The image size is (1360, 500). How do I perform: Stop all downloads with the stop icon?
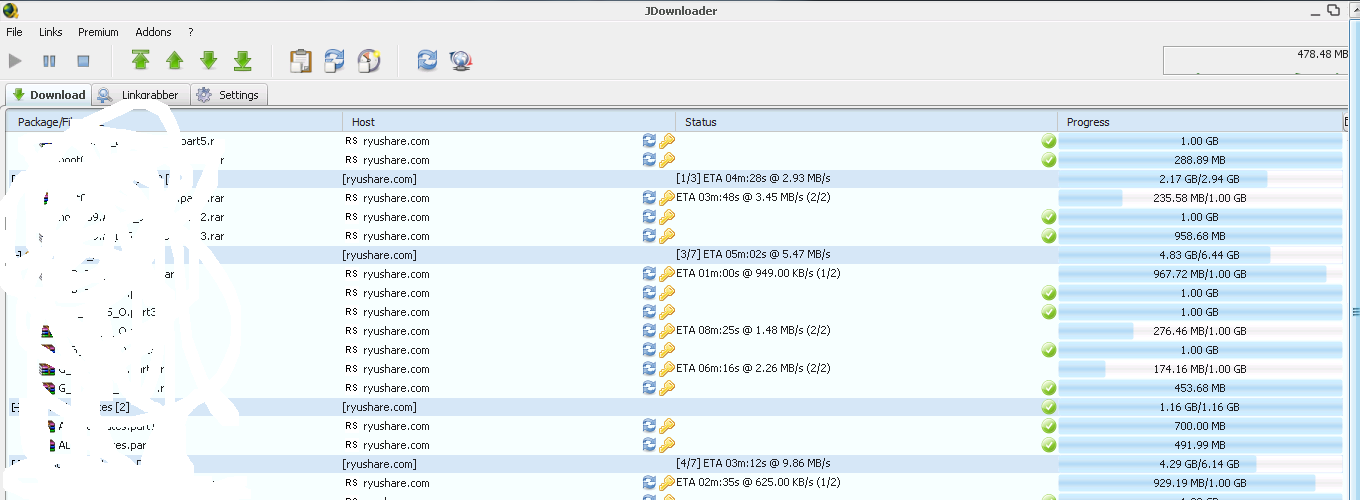[x=83, y=61]
